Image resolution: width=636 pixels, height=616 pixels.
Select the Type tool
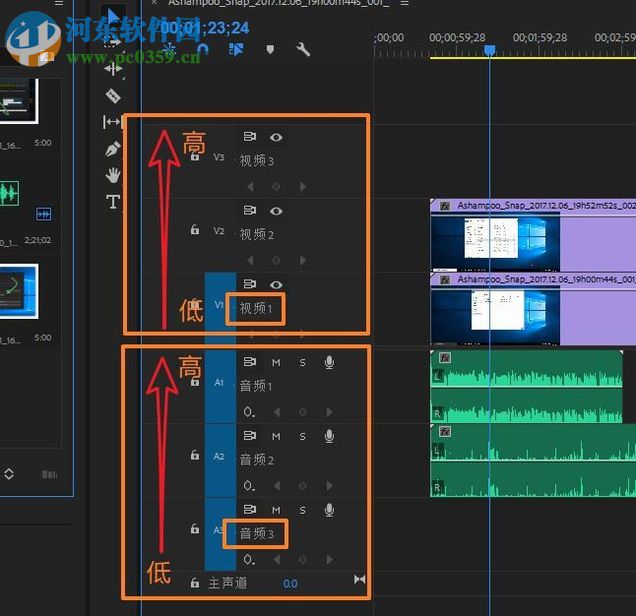pos(113,202)
